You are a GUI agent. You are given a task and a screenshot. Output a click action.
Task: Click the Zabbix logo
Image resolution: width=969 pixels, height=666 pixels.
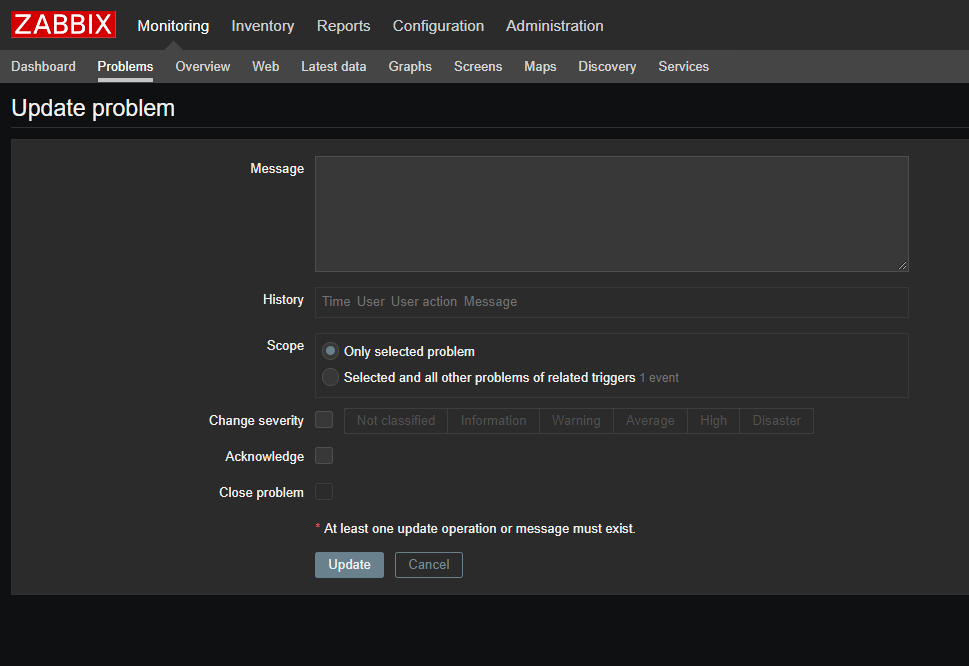coord(64,25)
